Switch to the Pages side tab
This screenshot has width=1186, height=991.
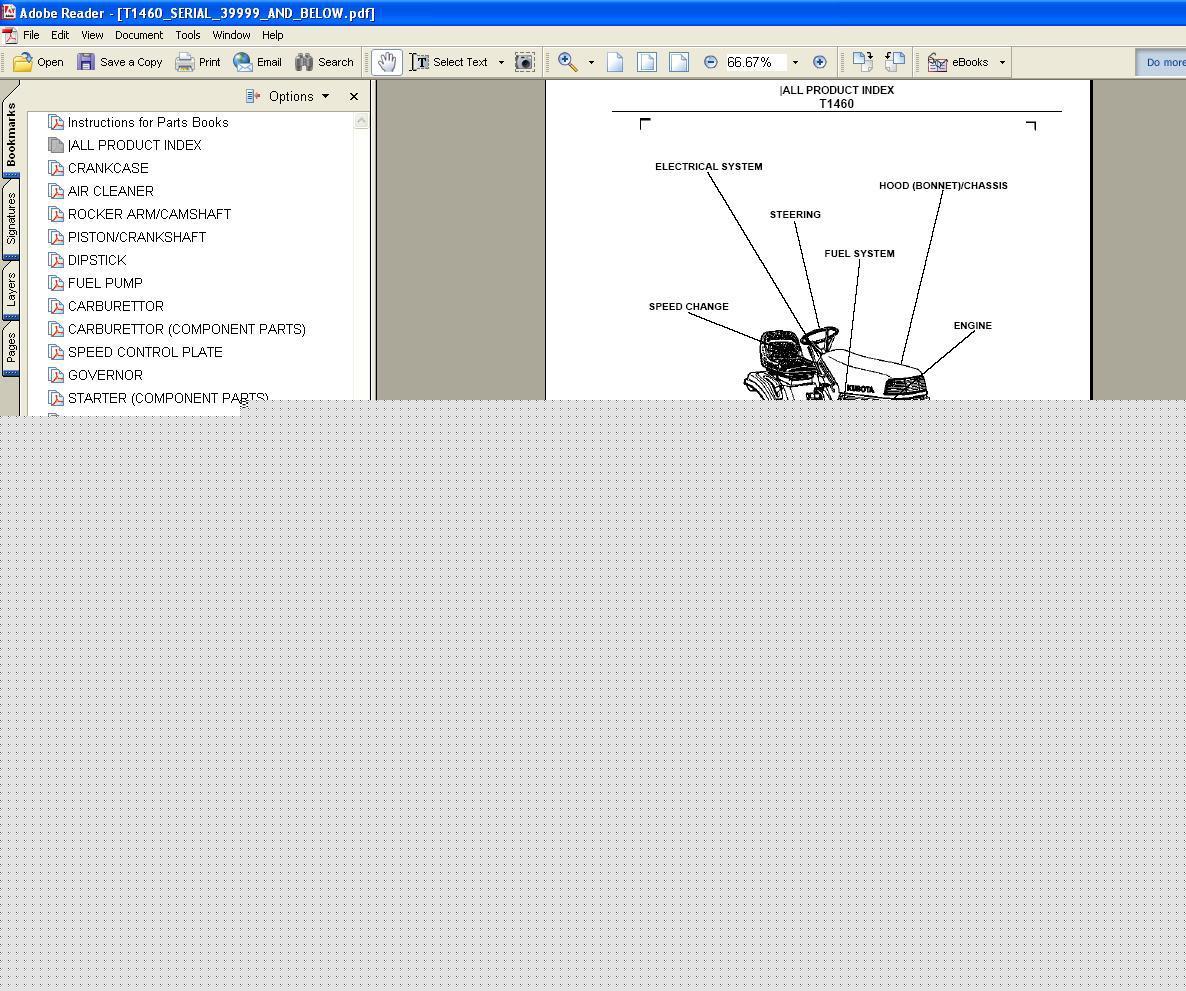(x=11, y=348)
